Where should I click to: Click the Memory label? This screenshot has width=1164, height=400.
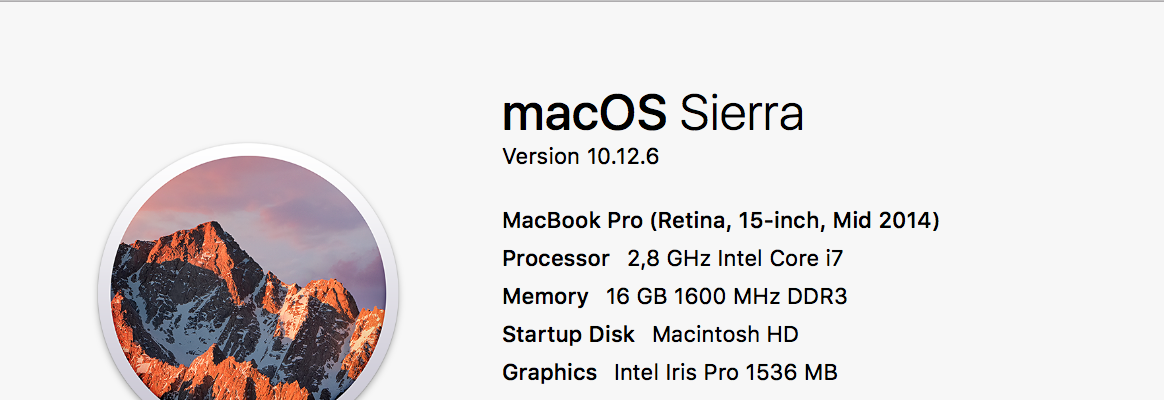[545, 296]
